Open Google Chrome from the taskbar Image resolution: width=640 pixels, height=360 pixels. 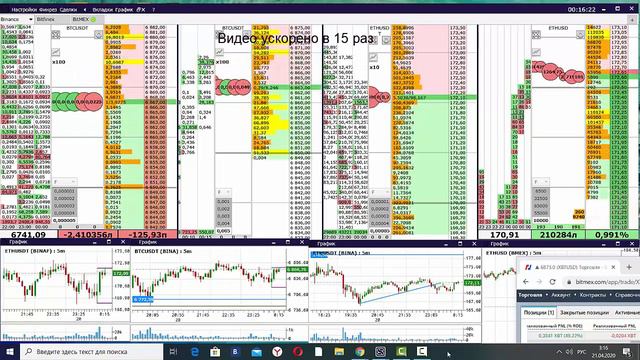[x=360, y=351]
